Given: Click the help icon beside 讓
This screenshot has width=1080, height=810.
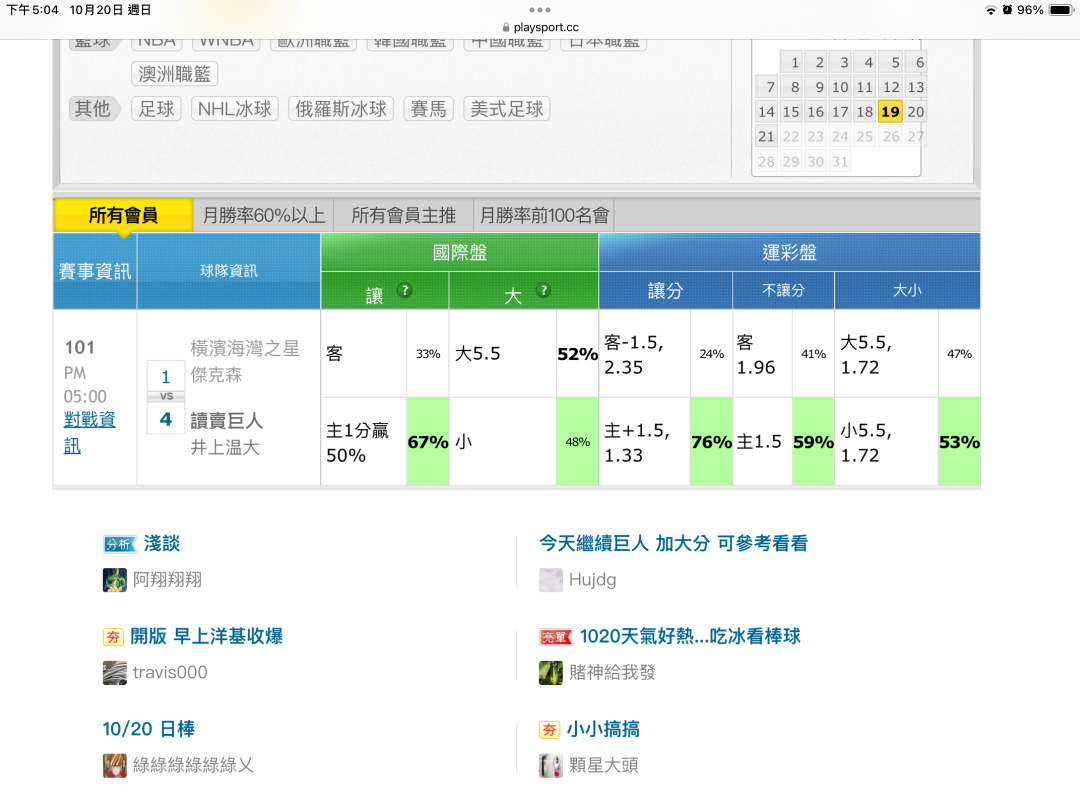Looking at the screenshot, I should tap(405, 291).
